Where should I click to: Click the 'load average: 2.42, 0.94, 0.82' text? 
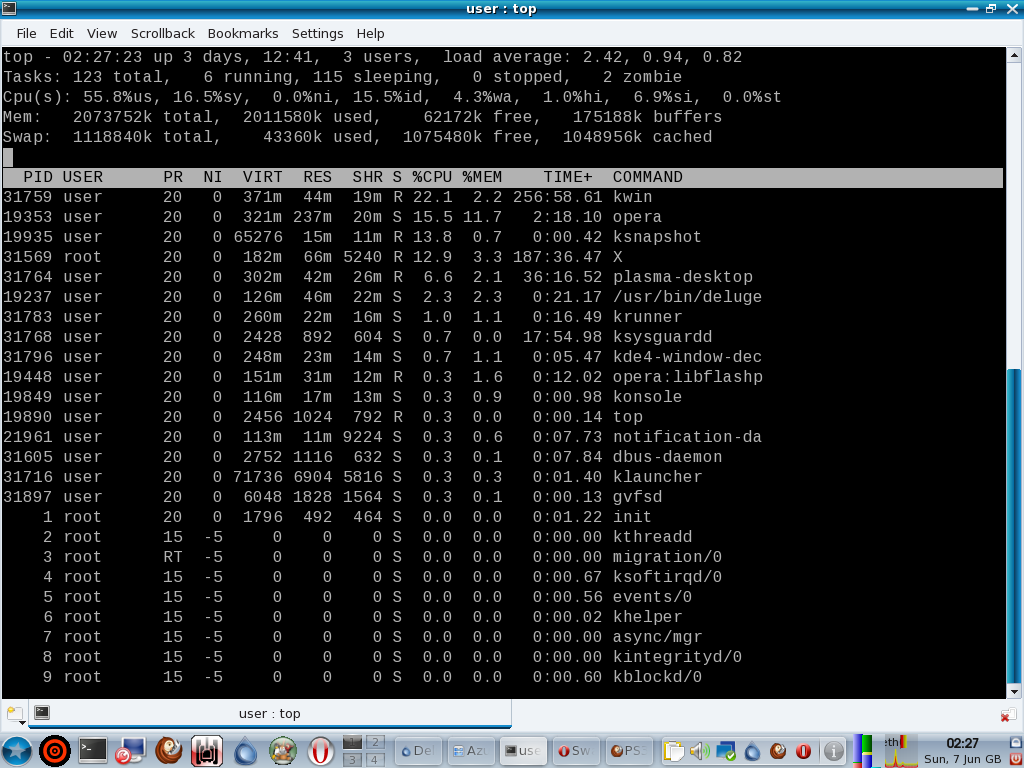pyautogui.click(x=592, y=57)
